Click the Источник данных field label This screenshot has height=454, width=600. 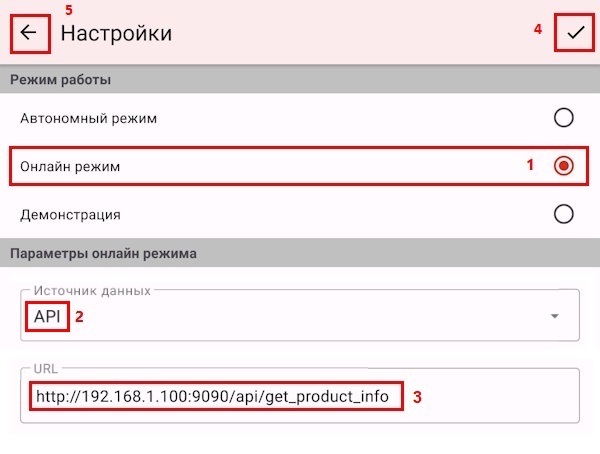(x=92, y=291)
